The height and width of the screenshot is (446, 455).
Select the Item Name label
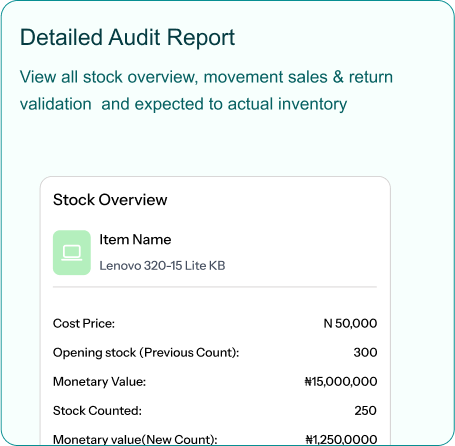(135, 240)
